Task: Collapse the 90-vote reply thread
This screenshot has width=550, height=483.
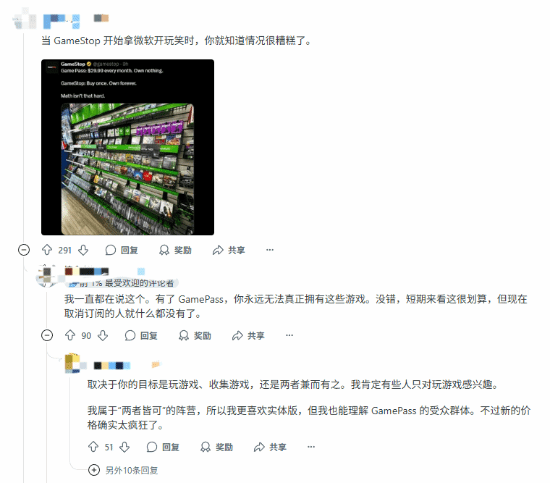Action: click(47, 335)
